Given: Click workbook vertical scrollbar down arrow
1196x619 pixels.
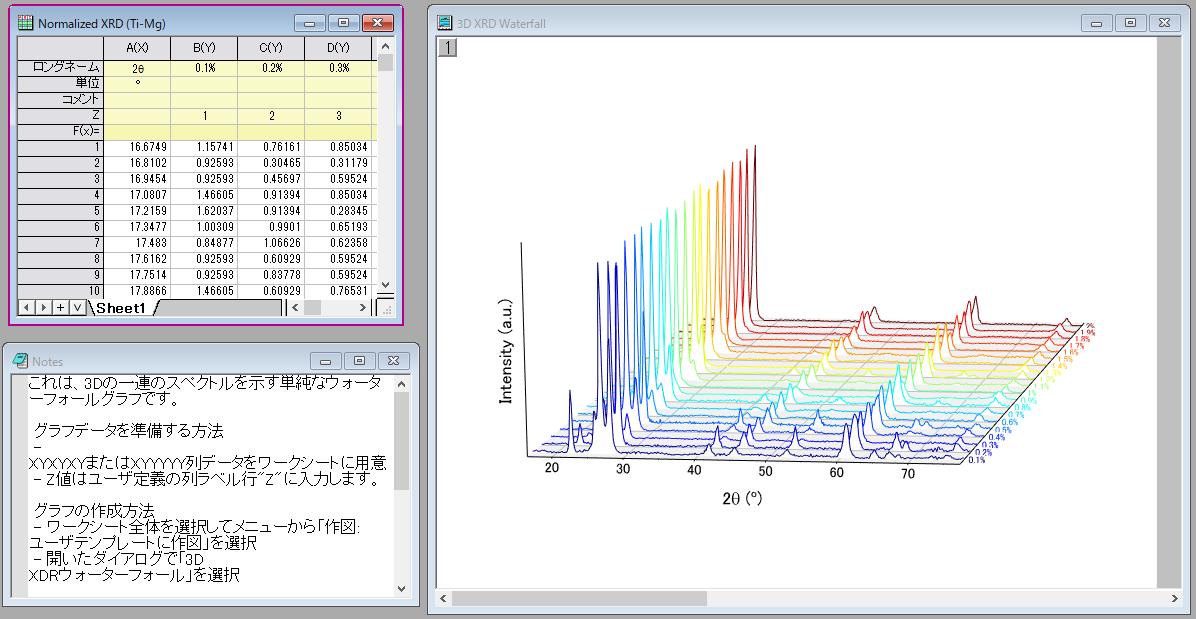Looking at the screenshot, I should tap(385, 283).
